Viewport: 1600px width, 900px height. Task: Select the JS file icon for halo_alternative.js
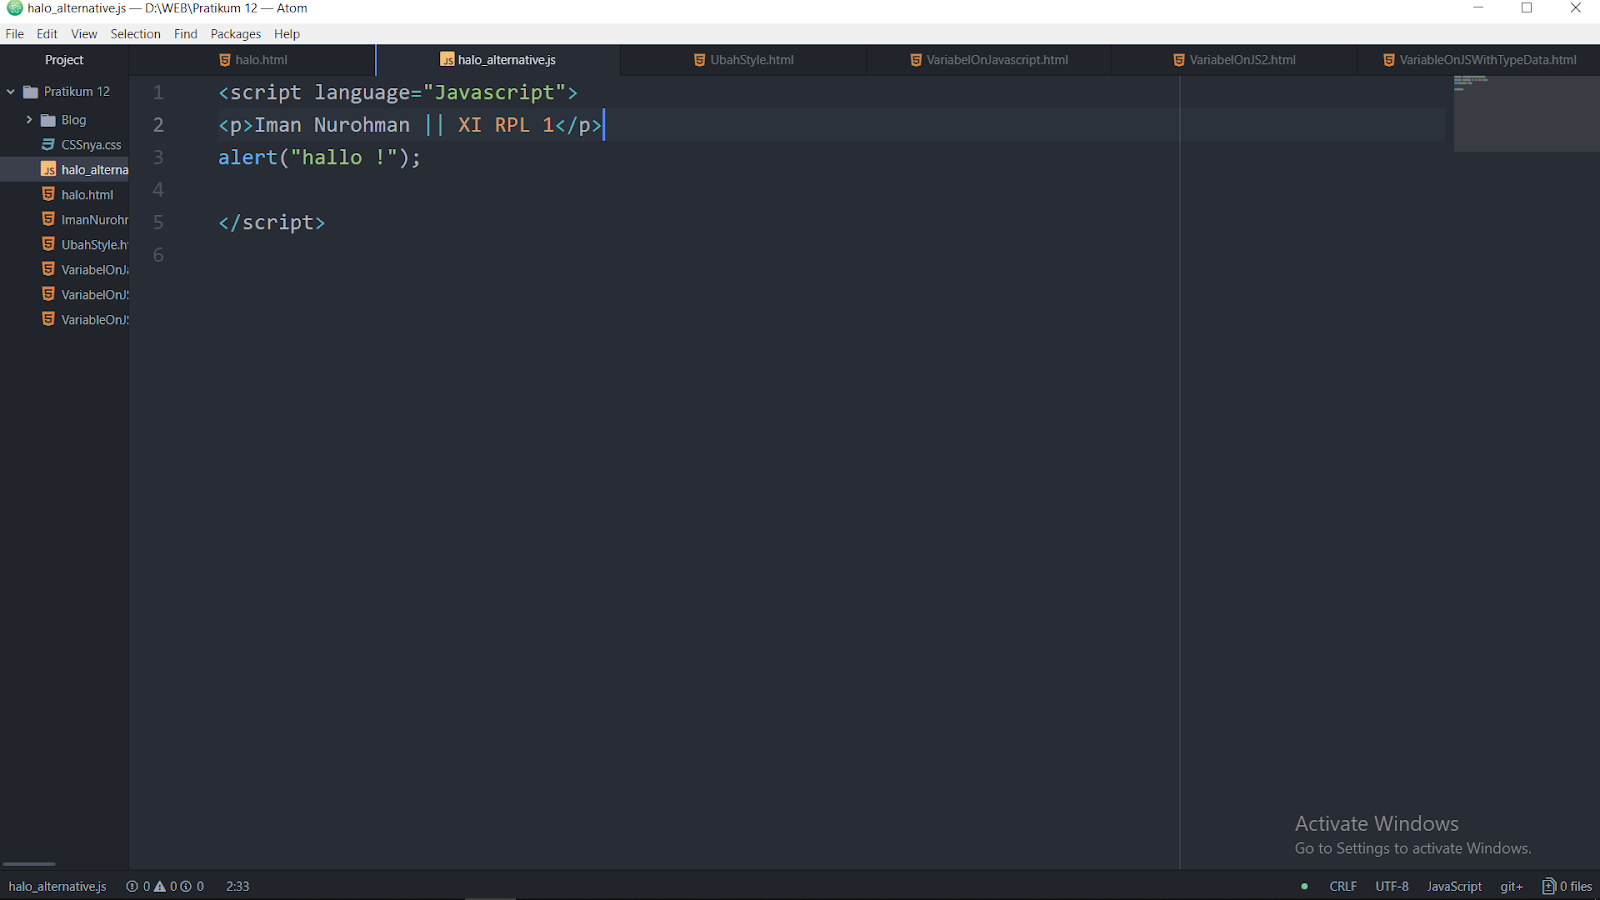click(47, 169)
